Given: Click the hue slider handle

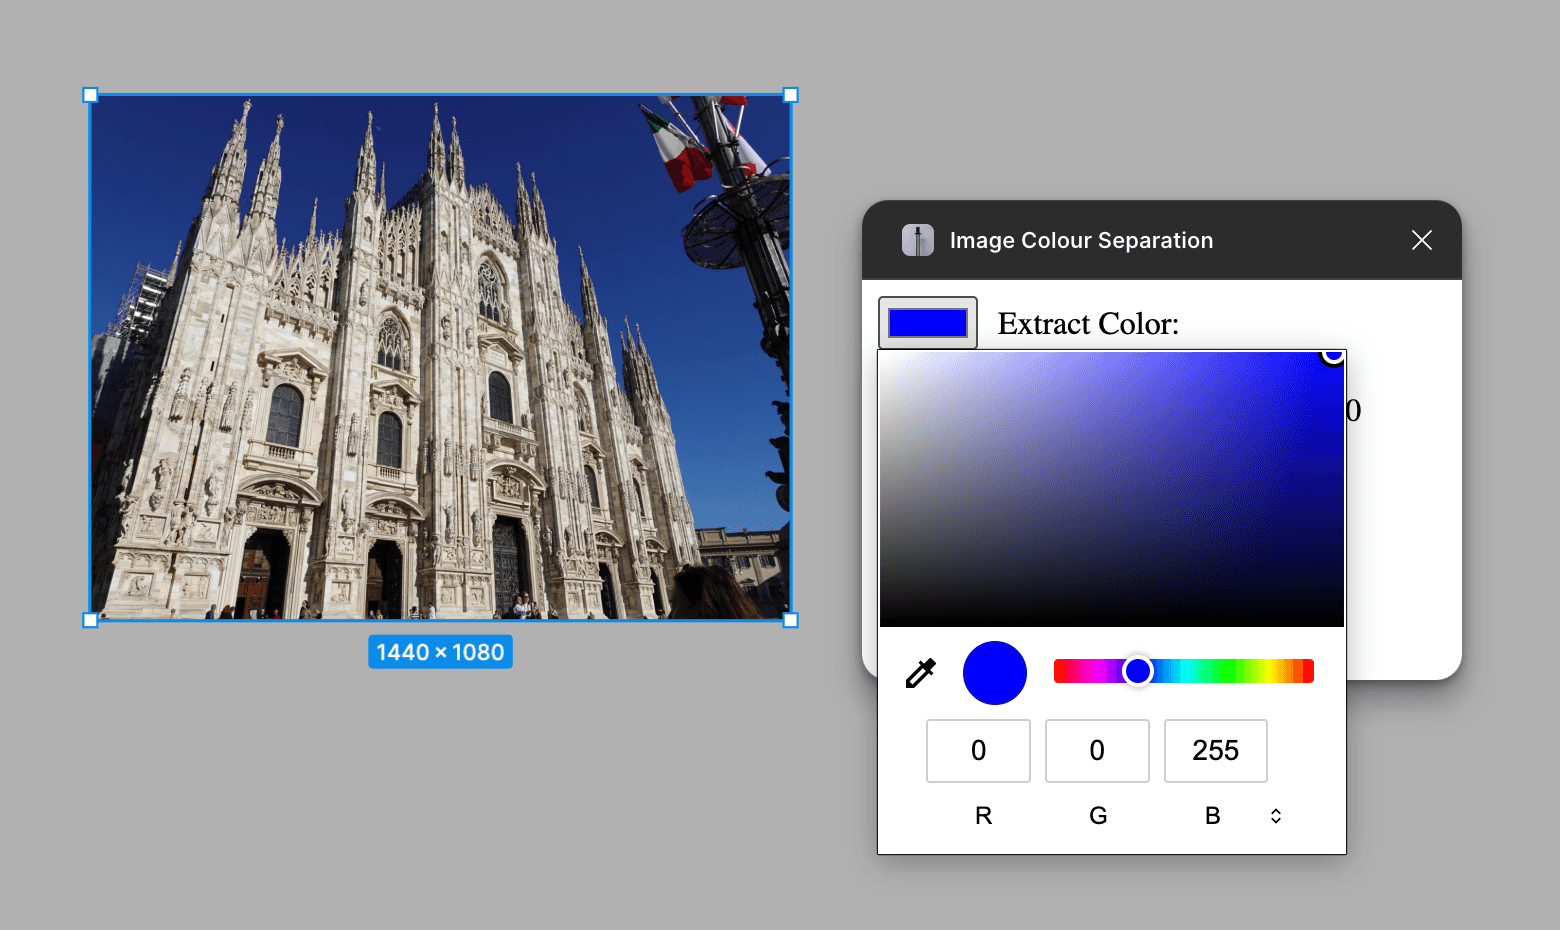Looking at the screenshot, I should point(1137,671).
